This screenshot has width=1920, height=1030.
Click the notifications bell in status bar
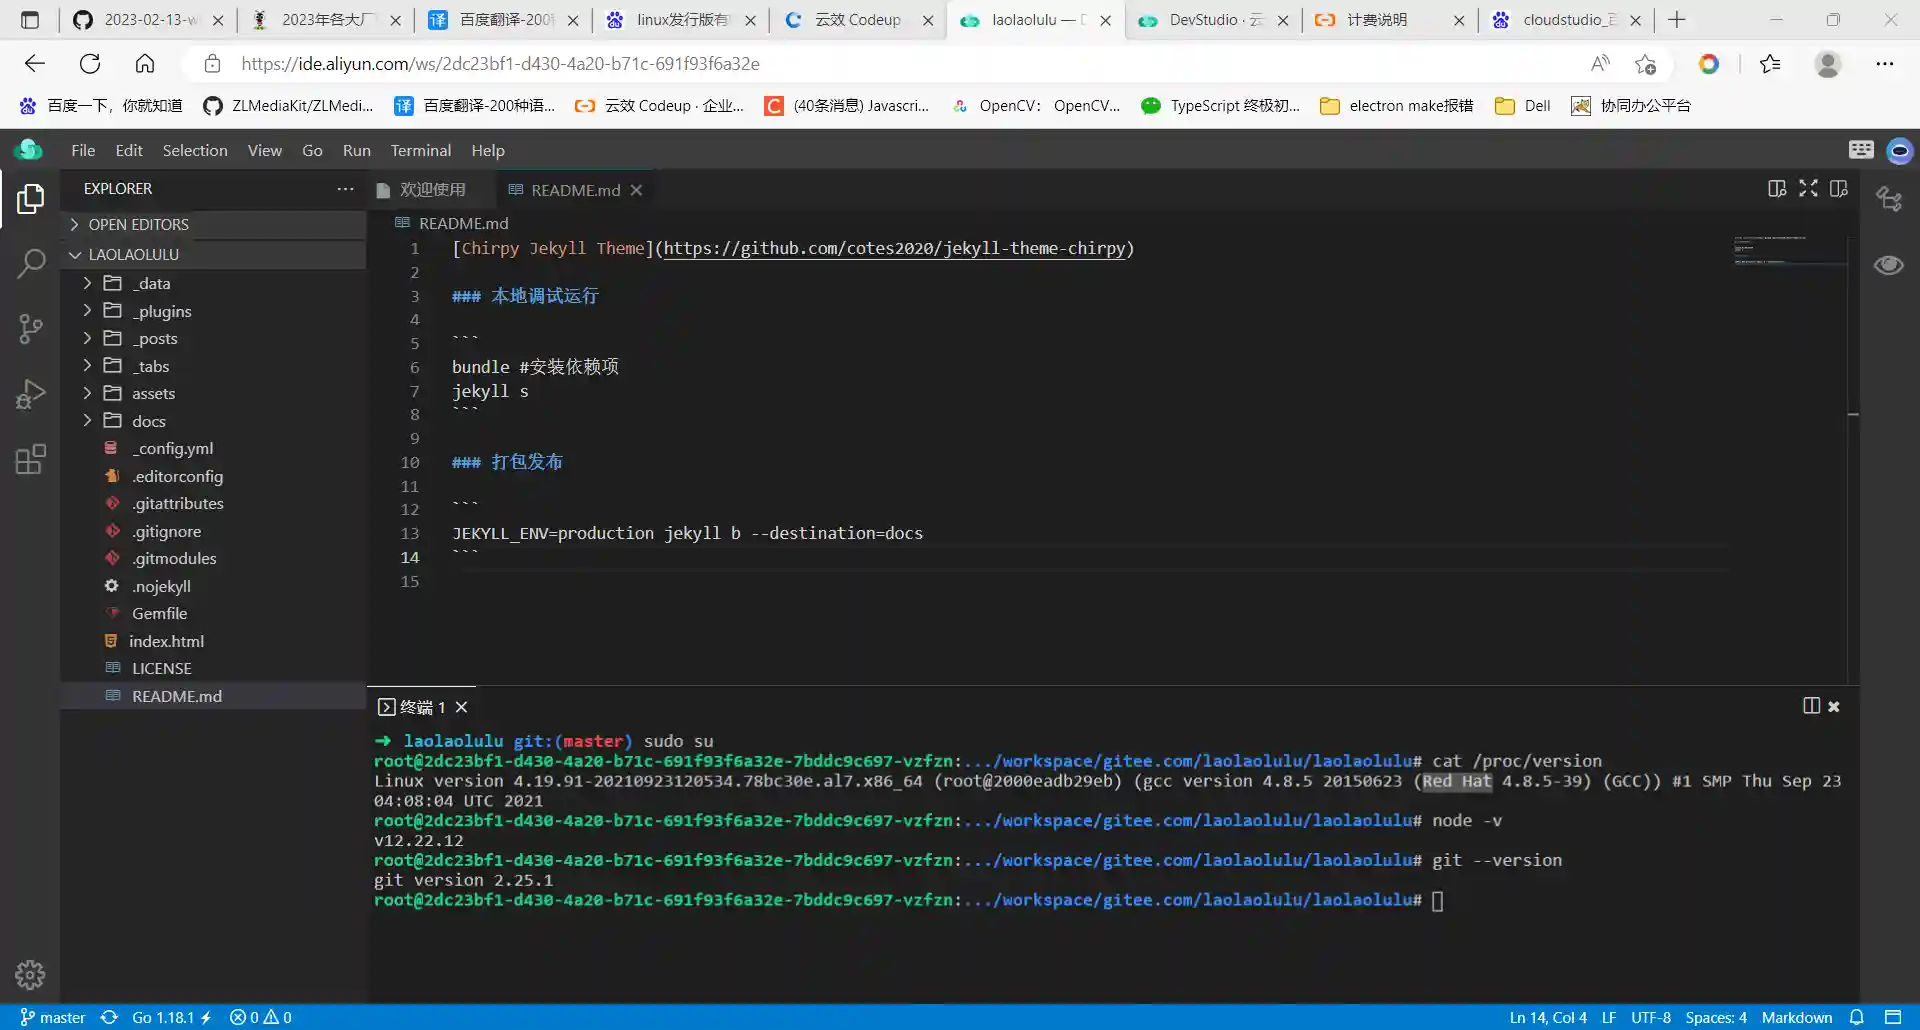[1856, 1017]
